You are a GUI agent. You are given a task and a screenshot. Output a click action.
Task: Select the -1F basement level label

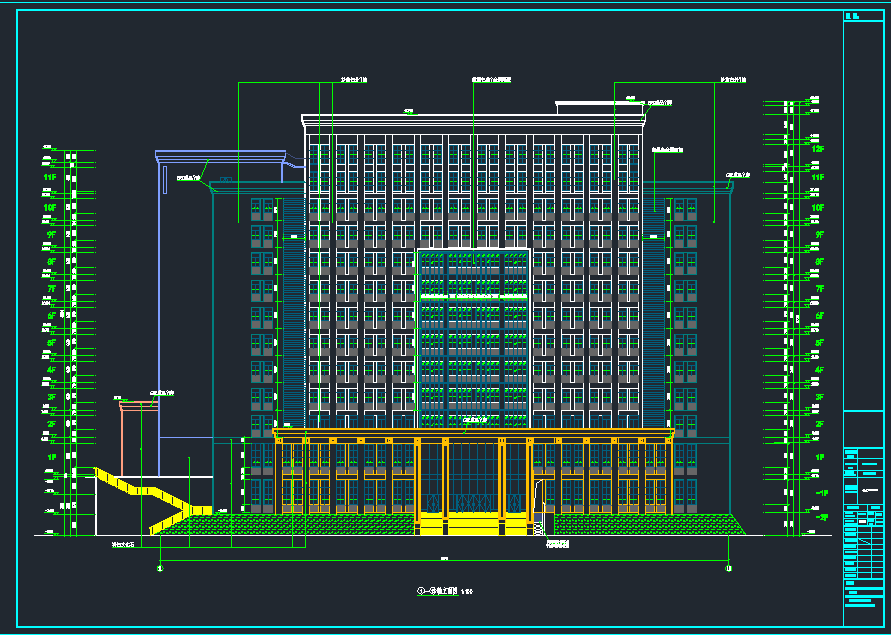pyautogui.click(x=820, y=493)
